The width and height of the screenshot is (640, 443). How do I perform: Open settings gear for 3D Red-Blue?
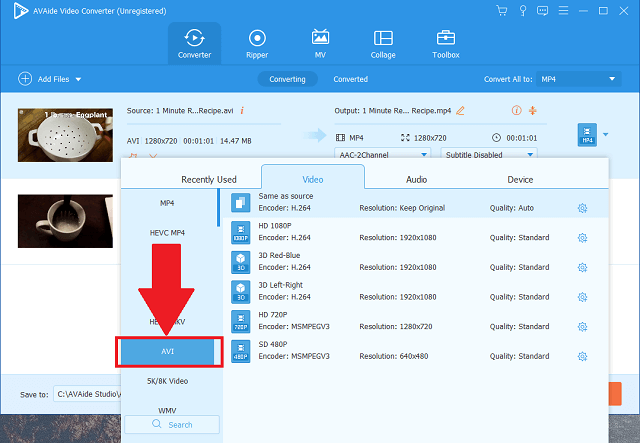[582, 267]
